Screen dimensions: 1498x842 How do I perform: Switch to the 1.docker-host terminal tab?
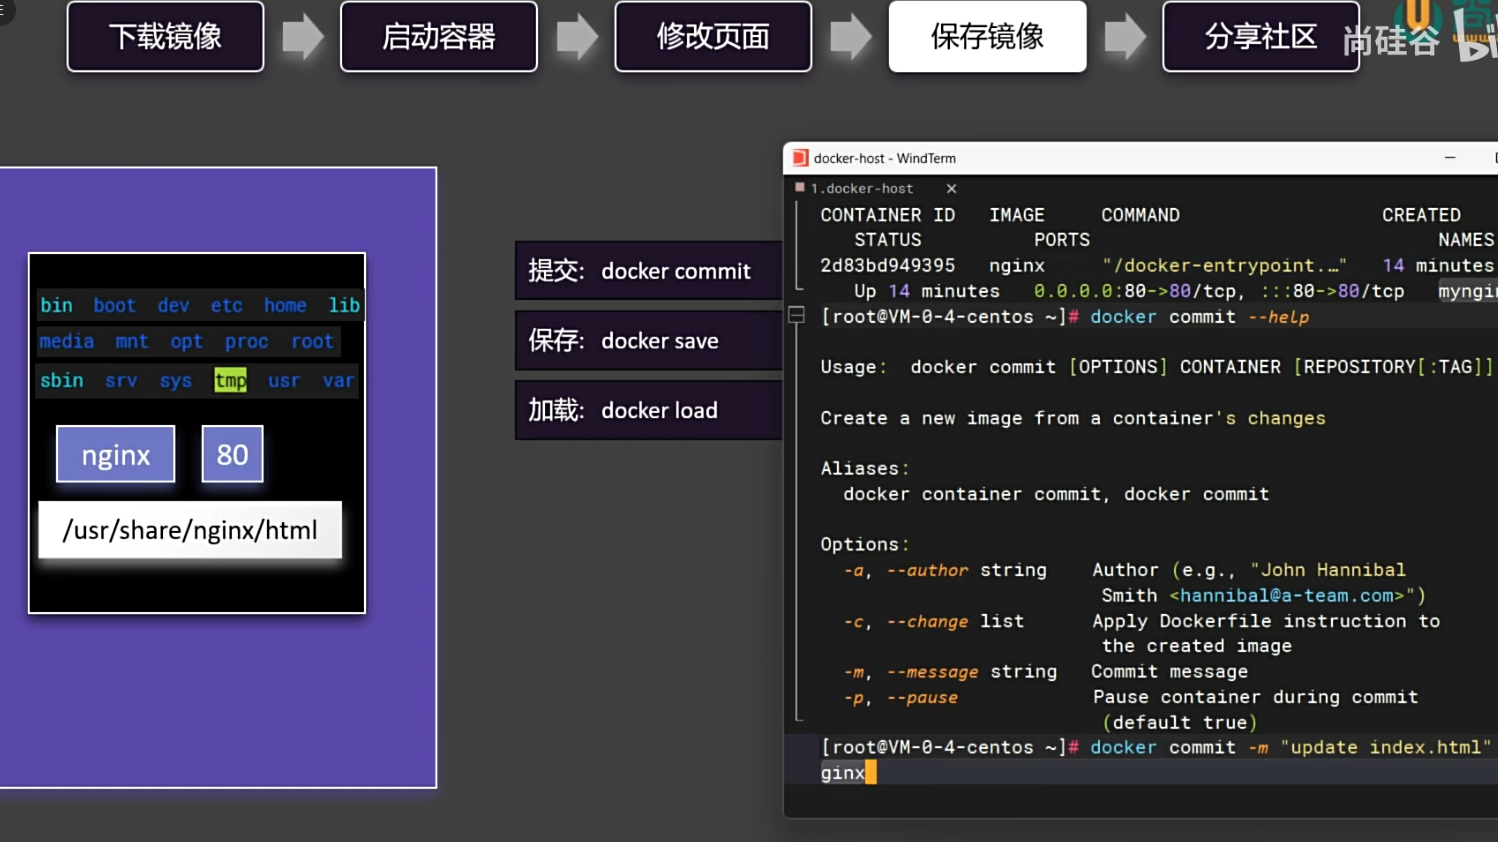point(862,188)
